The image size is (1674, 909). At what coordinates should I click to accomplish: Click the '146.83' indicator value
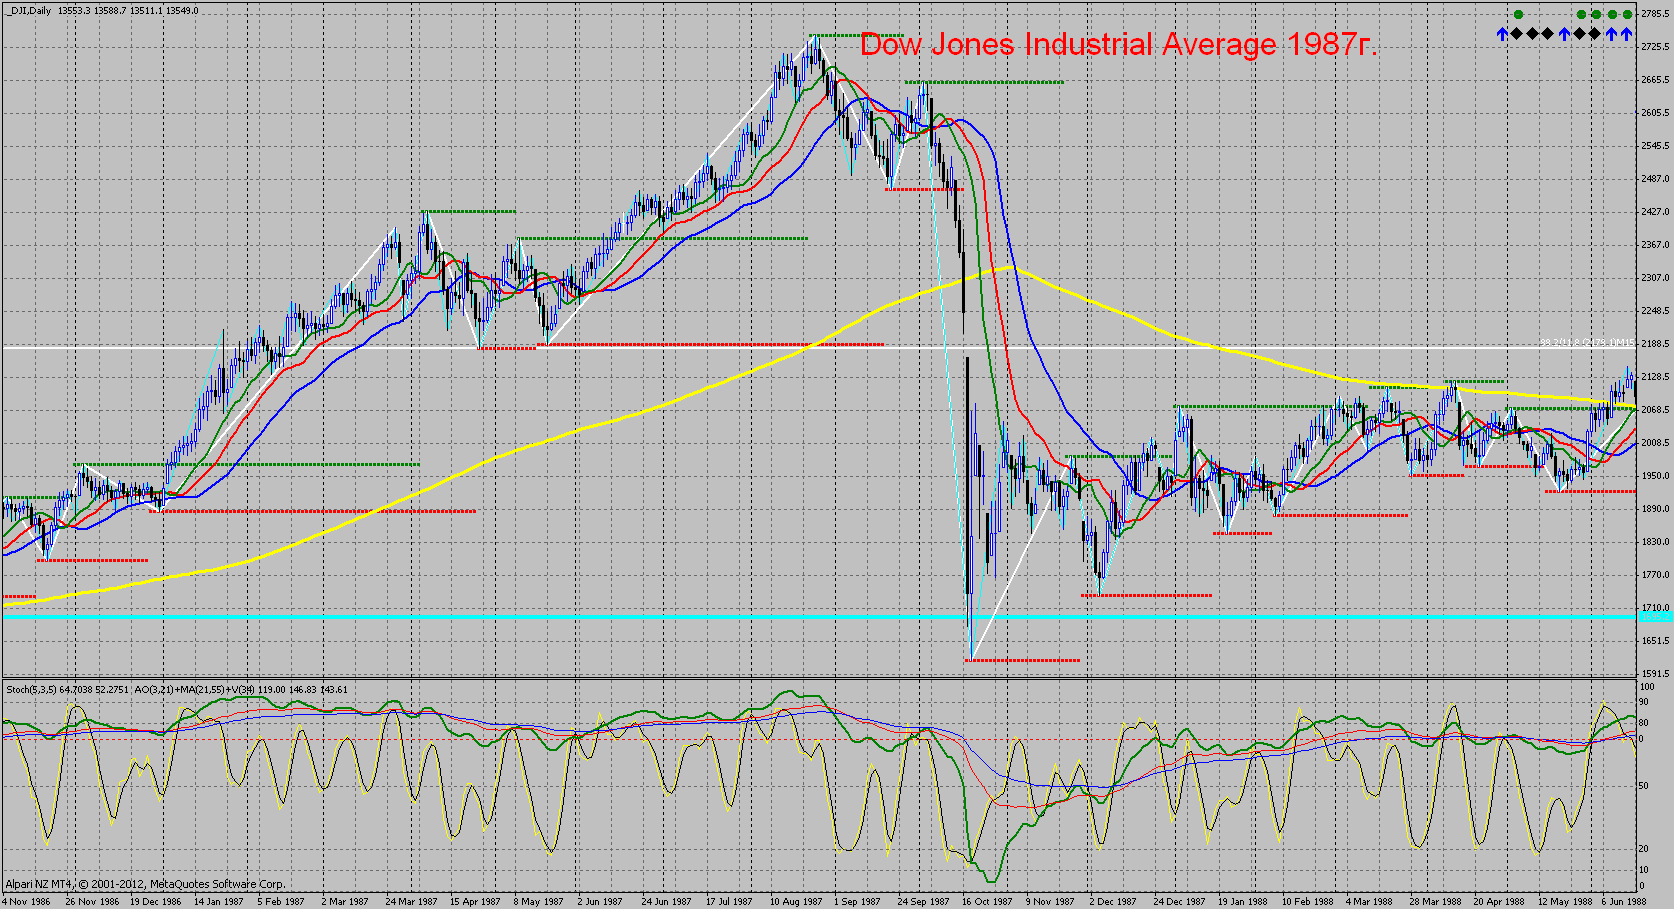tap(304, 690)
